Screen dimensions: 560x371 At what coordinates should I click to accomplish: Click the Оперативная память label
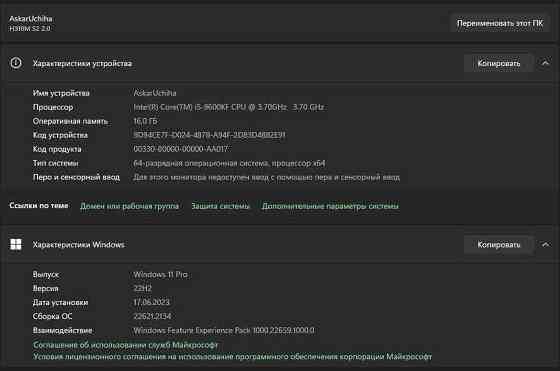click(x=70, y=121)
